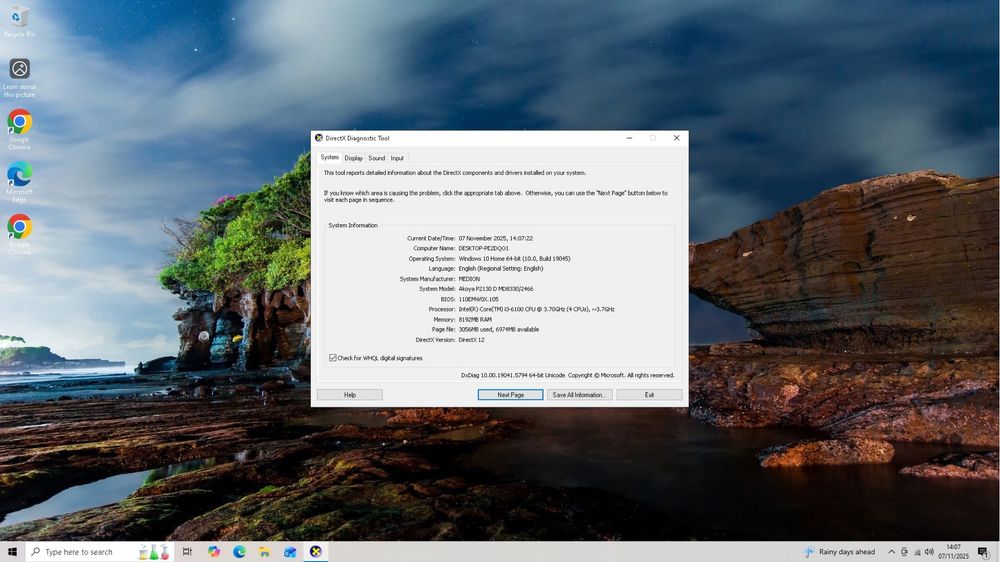
Task: Open Task View from the taskbar
Action: pyautogui.click(x=187, y=552)
